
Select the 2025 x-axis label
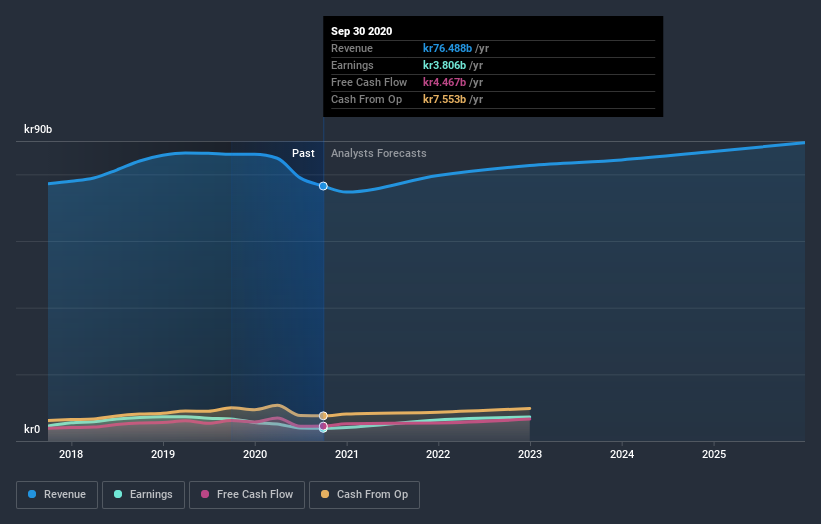tap(714, 454)
